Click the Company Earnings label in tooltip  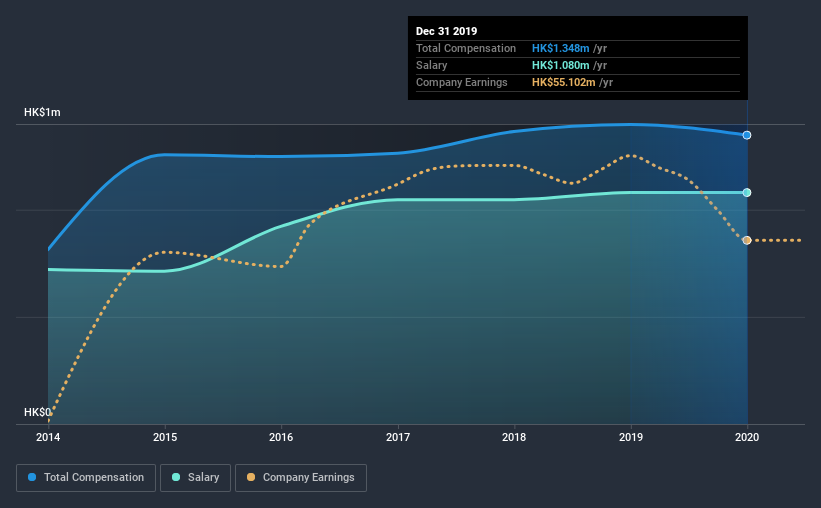point(462,82)
